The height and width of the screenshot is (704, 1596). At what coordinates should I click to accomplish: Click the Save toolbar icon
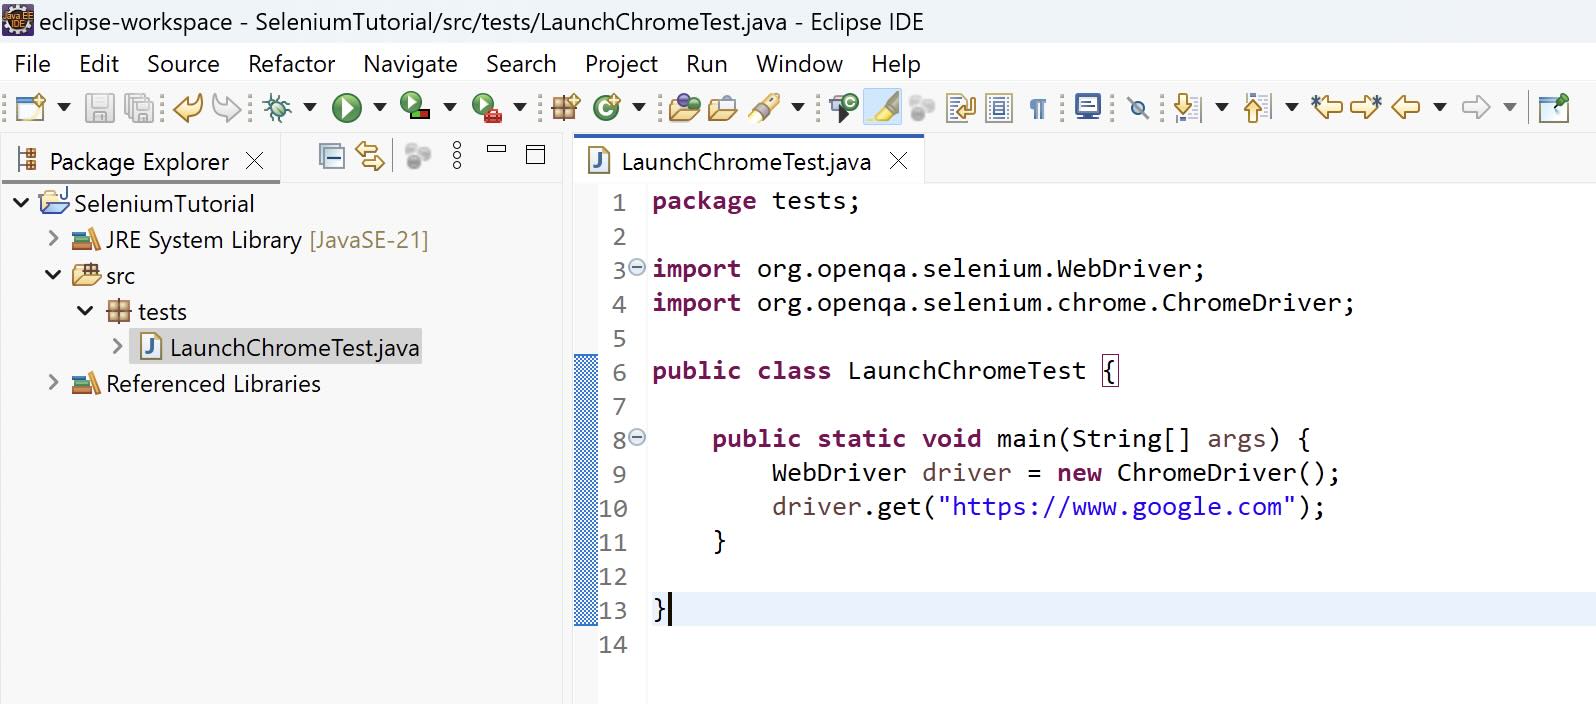99,107
